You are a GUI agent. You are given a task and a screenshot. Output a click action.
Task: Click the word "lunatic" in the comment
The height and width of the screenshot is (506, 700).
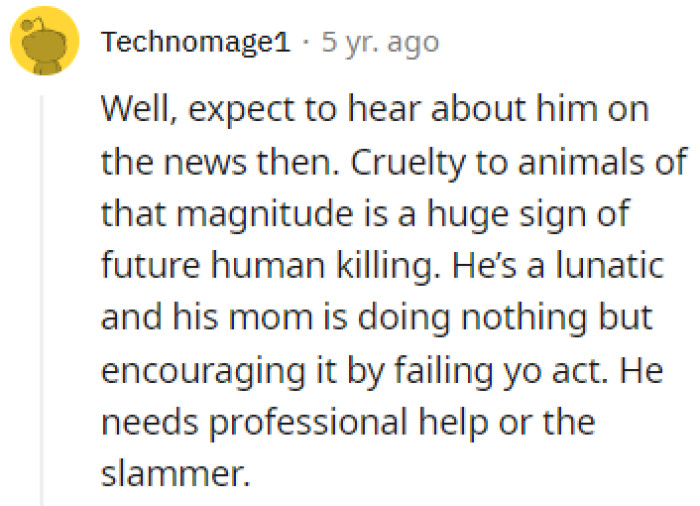click(x=612, y=265)
